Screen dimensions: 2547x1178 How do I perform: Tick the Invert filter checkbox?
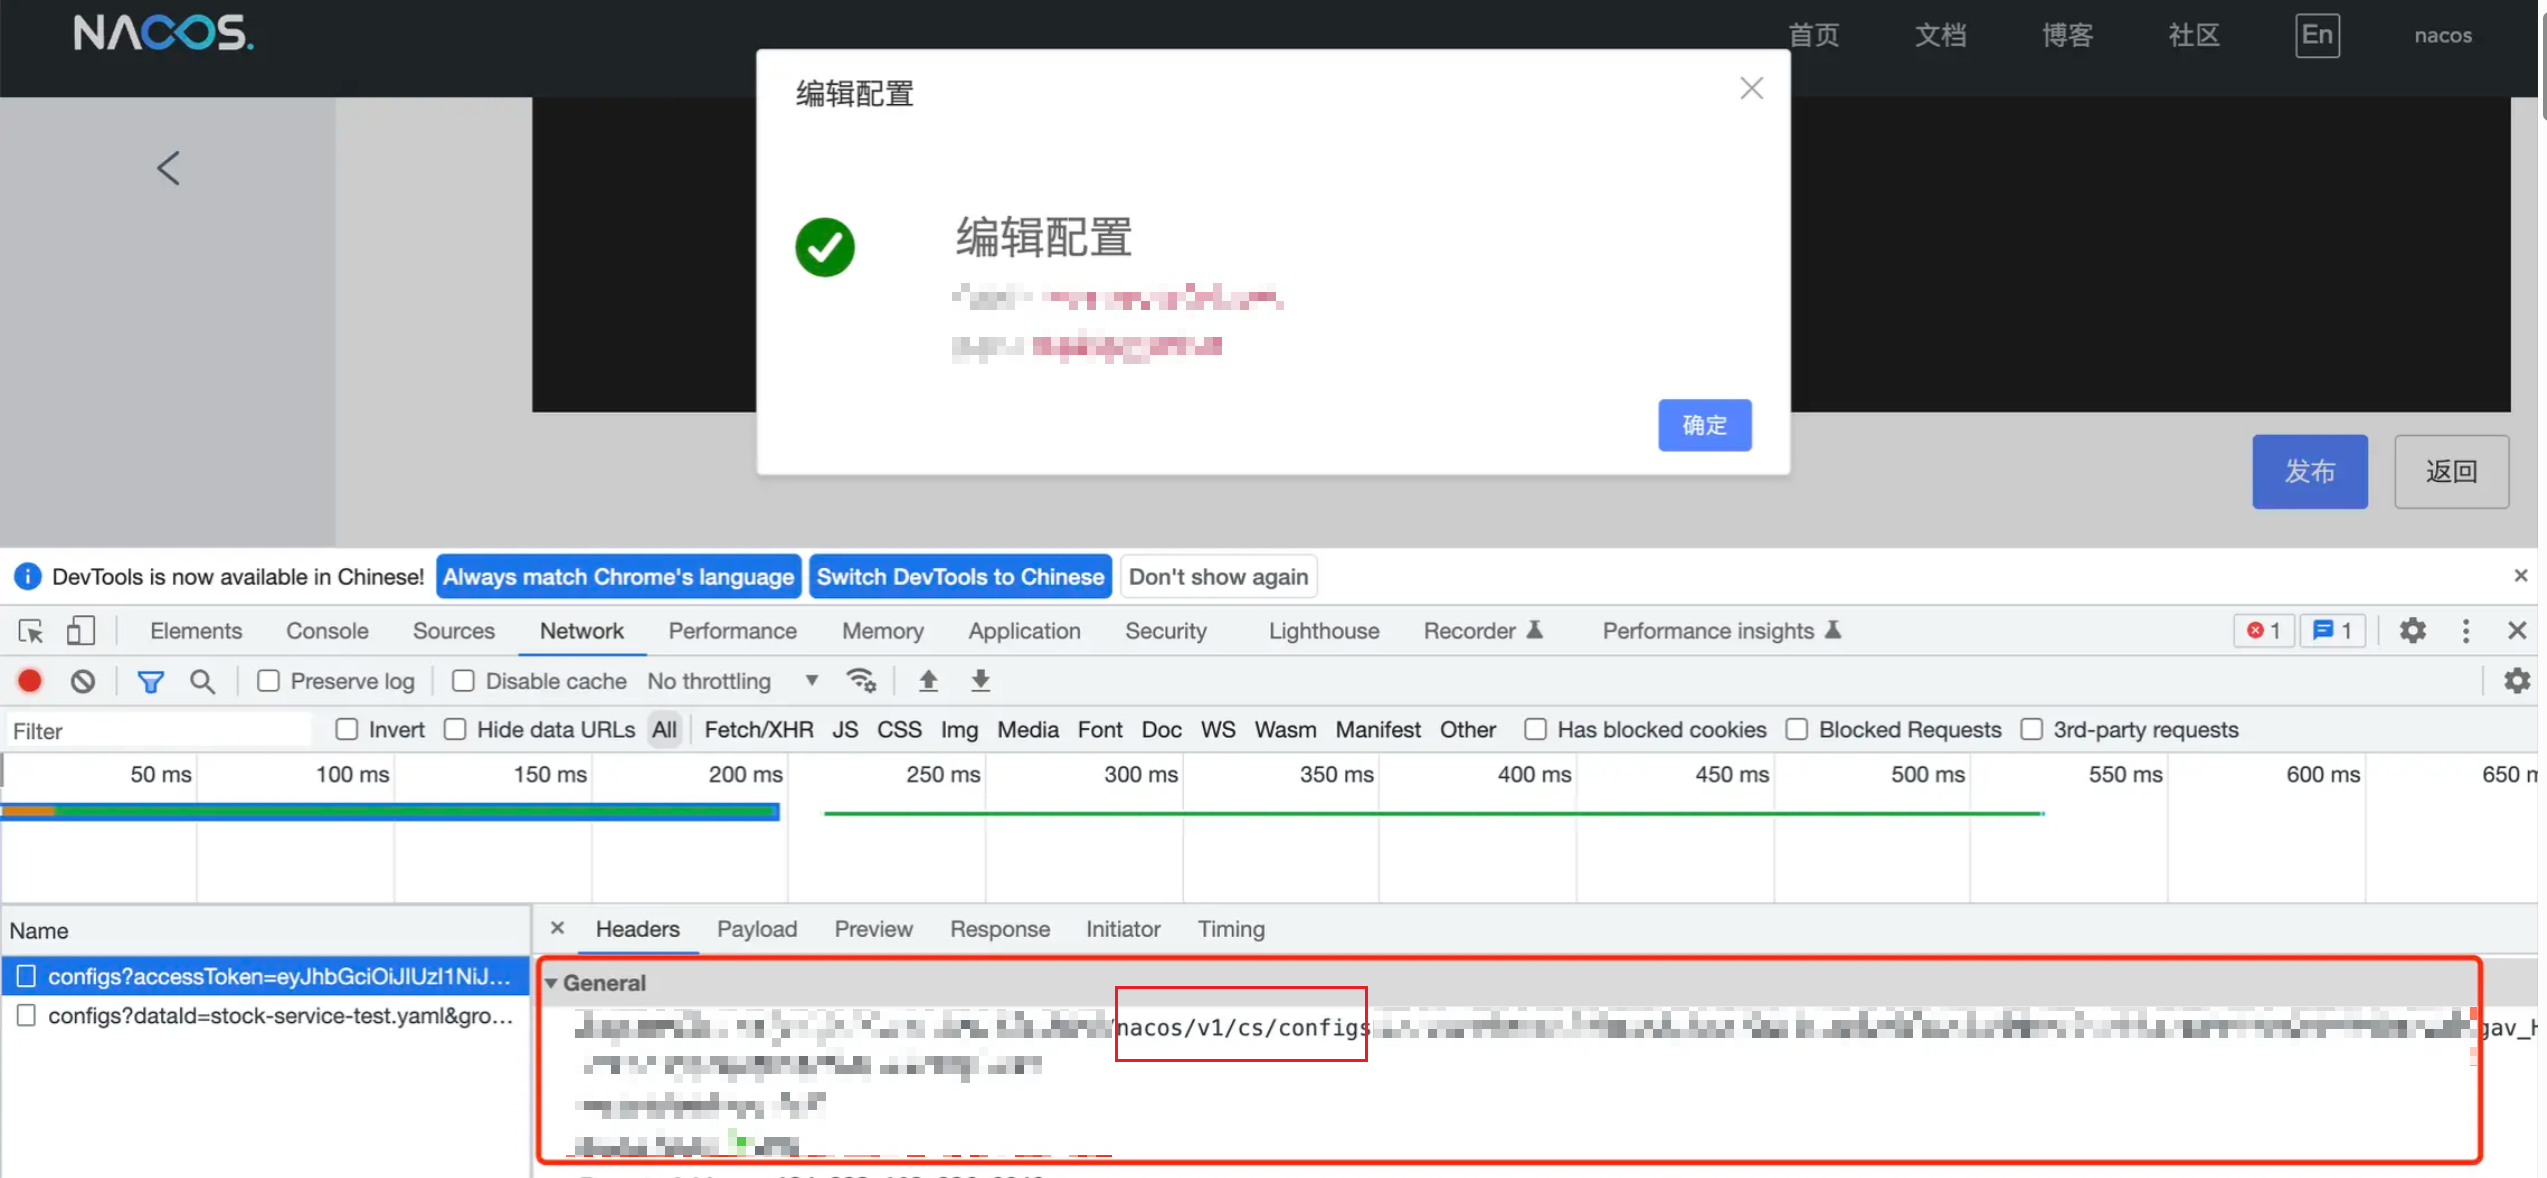point(347,729)
